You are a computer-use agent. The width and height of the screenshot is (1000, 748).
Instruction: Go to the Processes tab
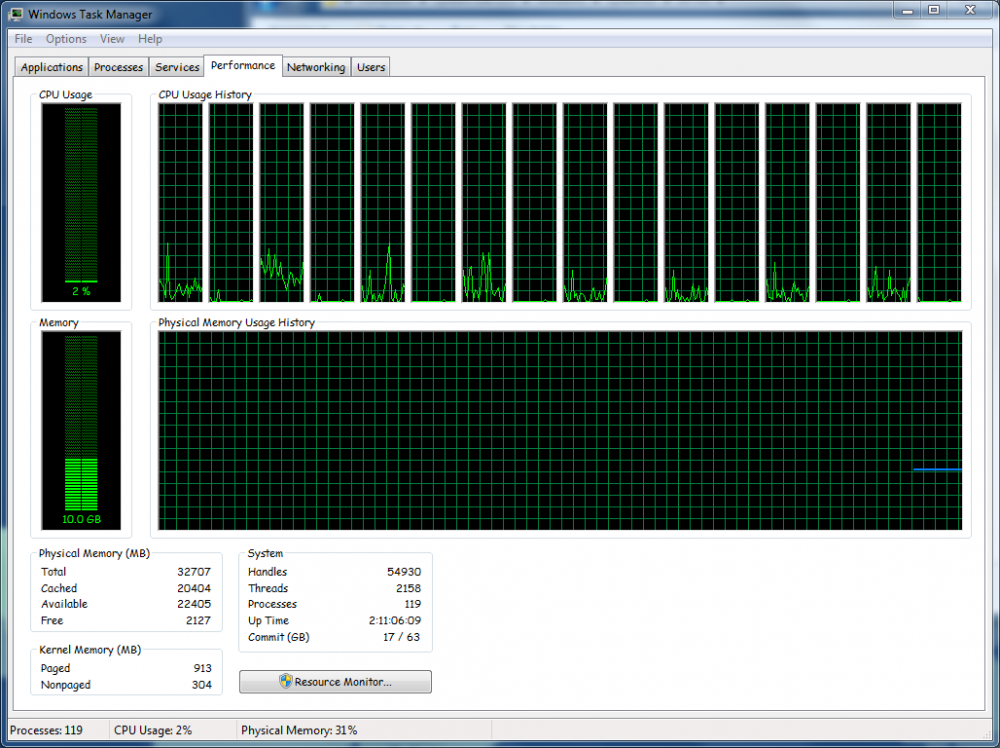coord(119,67)
